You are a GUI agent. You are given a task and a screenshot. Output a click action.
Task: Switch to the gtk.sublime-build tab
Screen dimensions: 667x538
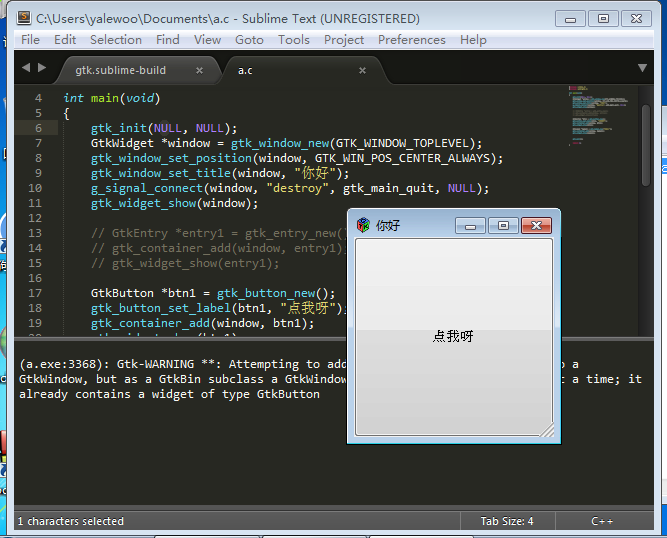click(121, 70)
